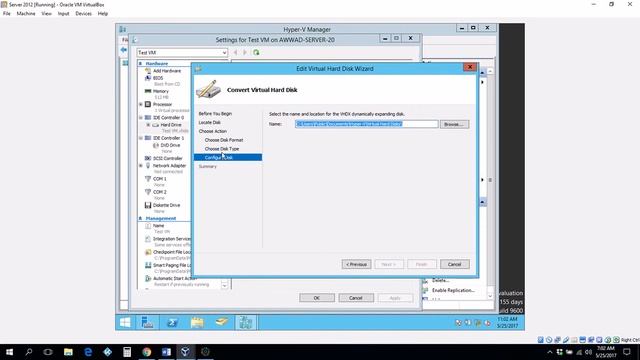
Task: Go to Choose Disk Format wizard step
Action: 224,140
